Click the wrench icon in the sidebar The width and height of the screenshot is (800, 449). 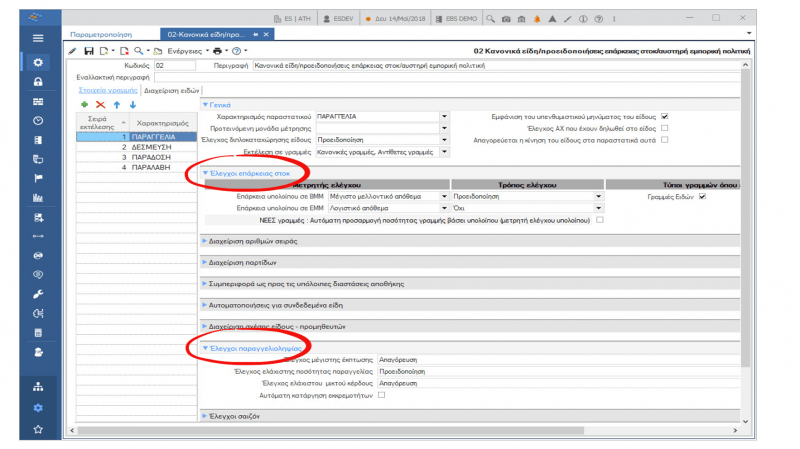coord(38,294)
